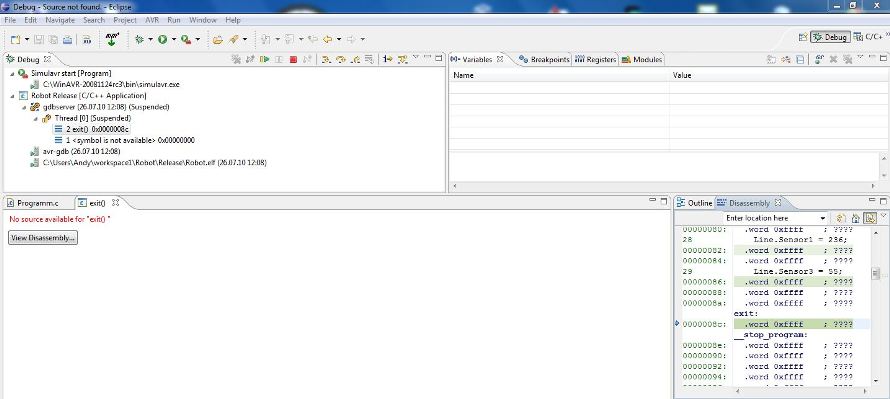Switch to the Programm.c editor tab
The width and height of the screenshot is (890, 399).
click(x=33, y=203)
